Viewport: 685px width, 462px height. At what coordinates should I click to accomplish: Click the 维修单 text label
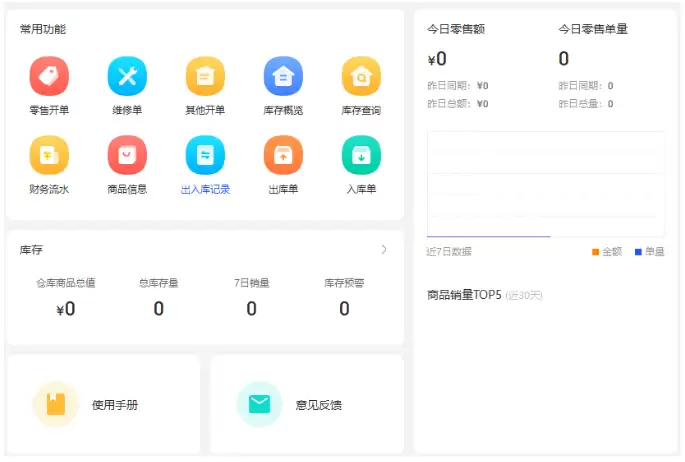tap(127, 110)
